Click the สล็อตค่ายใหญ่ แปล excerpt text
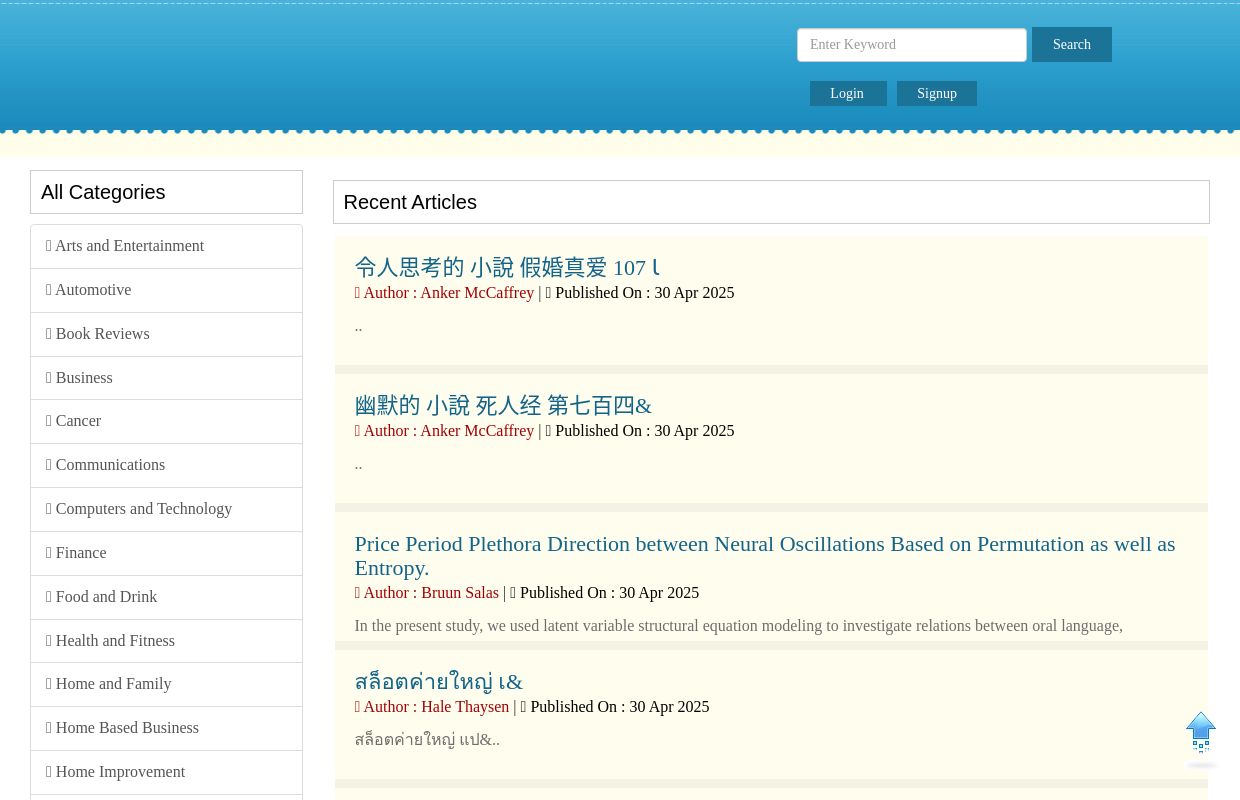This screenshot has height=800, width=1240. (427, 740)
